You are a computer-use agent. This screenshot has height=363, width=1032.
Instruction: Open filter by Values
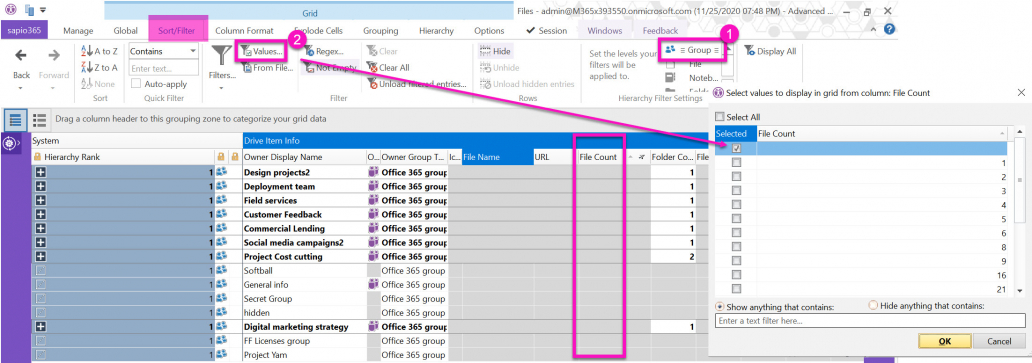pyautogui.click(x=261, y=51)
